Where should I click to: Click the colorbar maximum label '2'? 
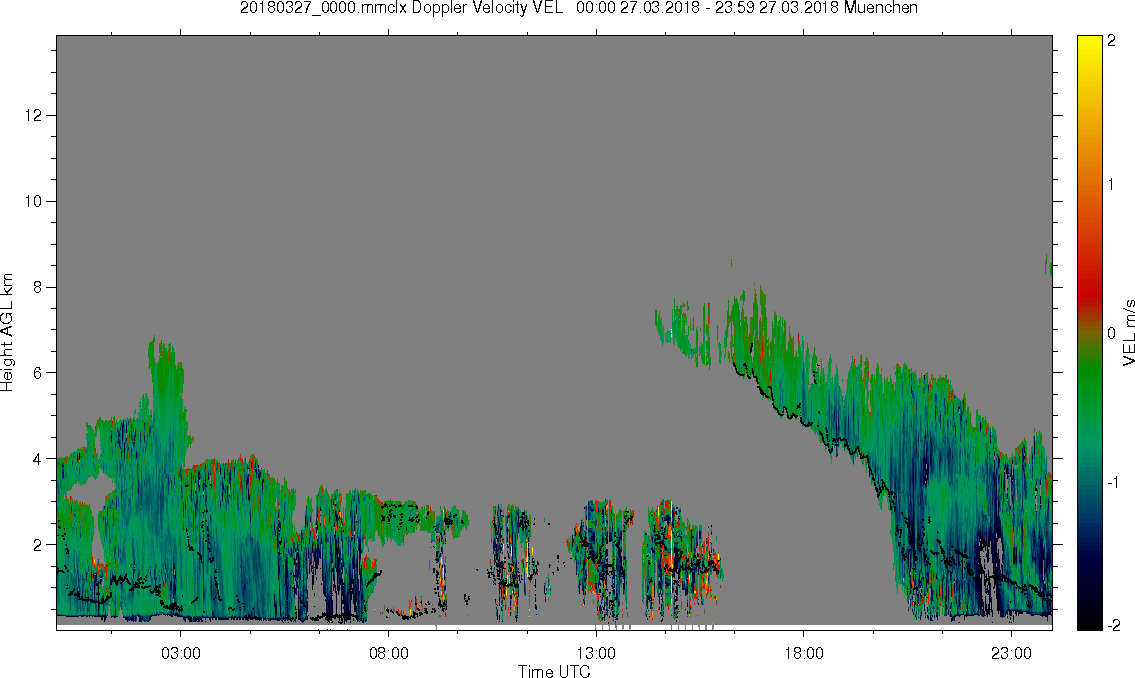coord(1112,41)
